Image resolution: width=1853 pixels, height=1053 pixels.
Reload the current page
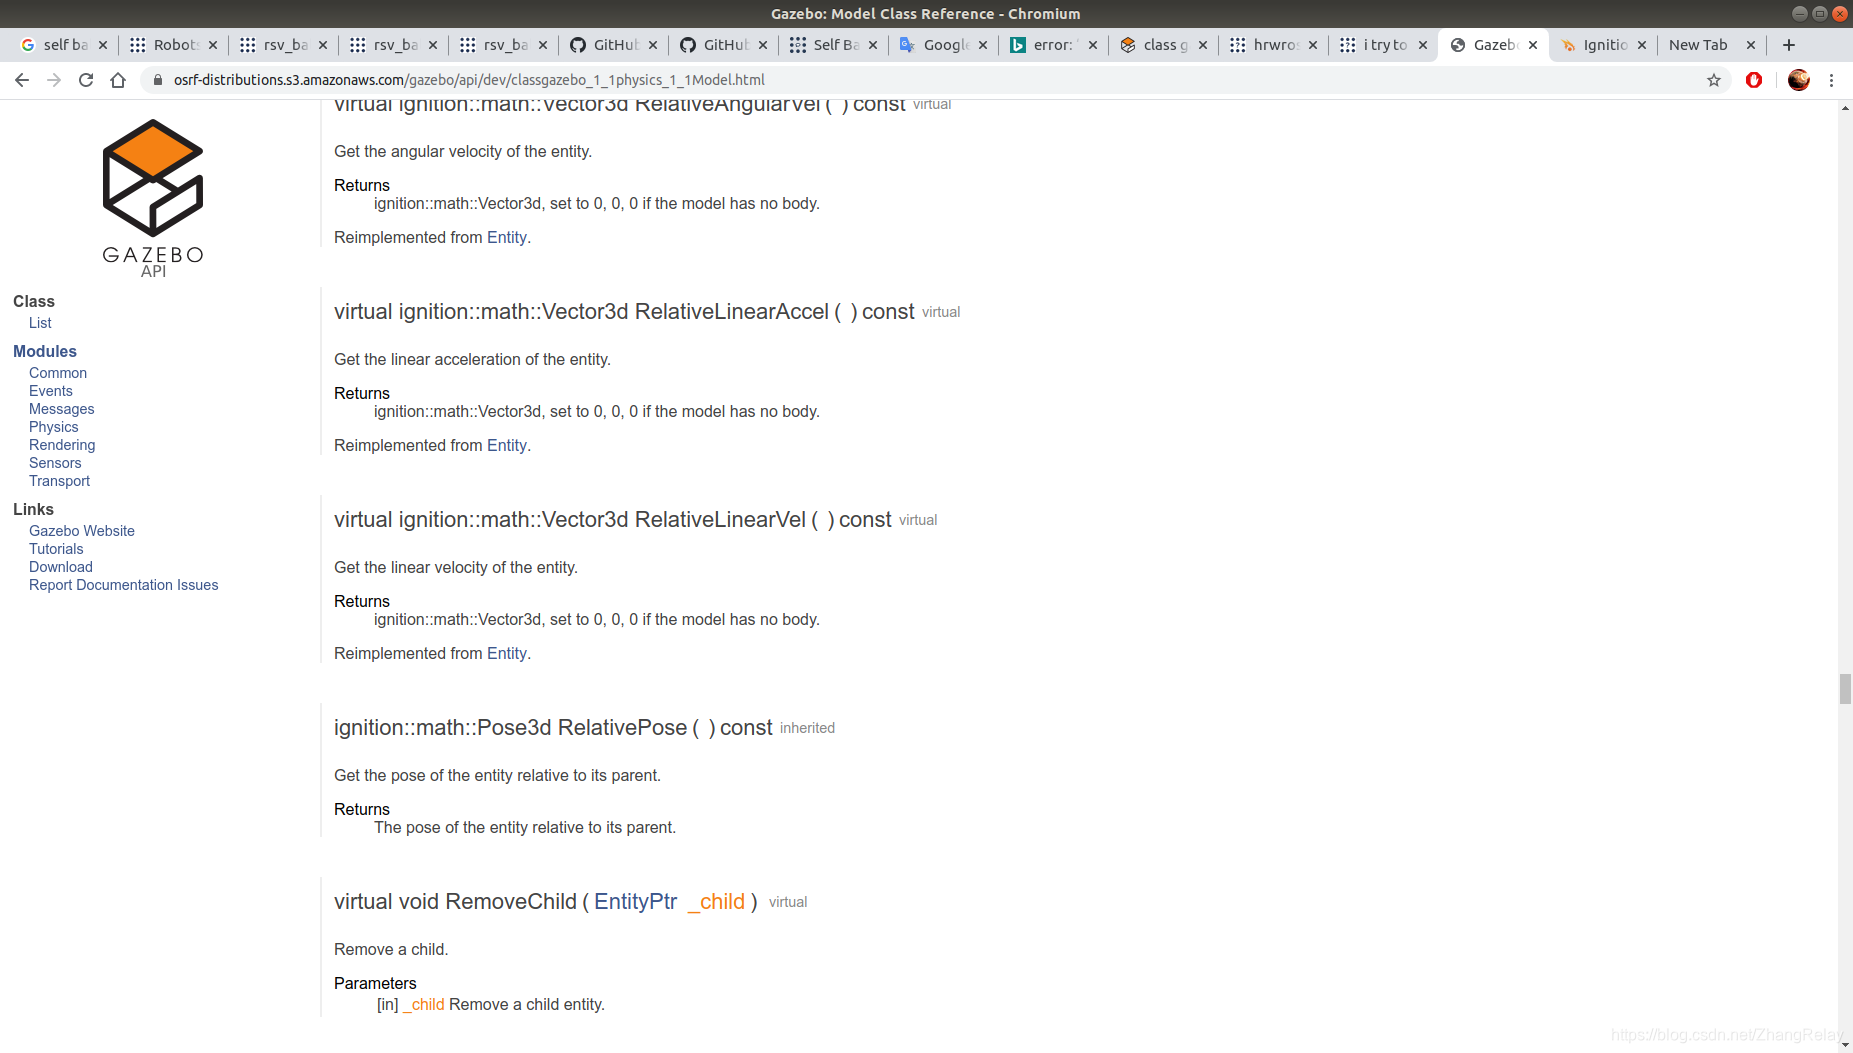pos(86,80)
